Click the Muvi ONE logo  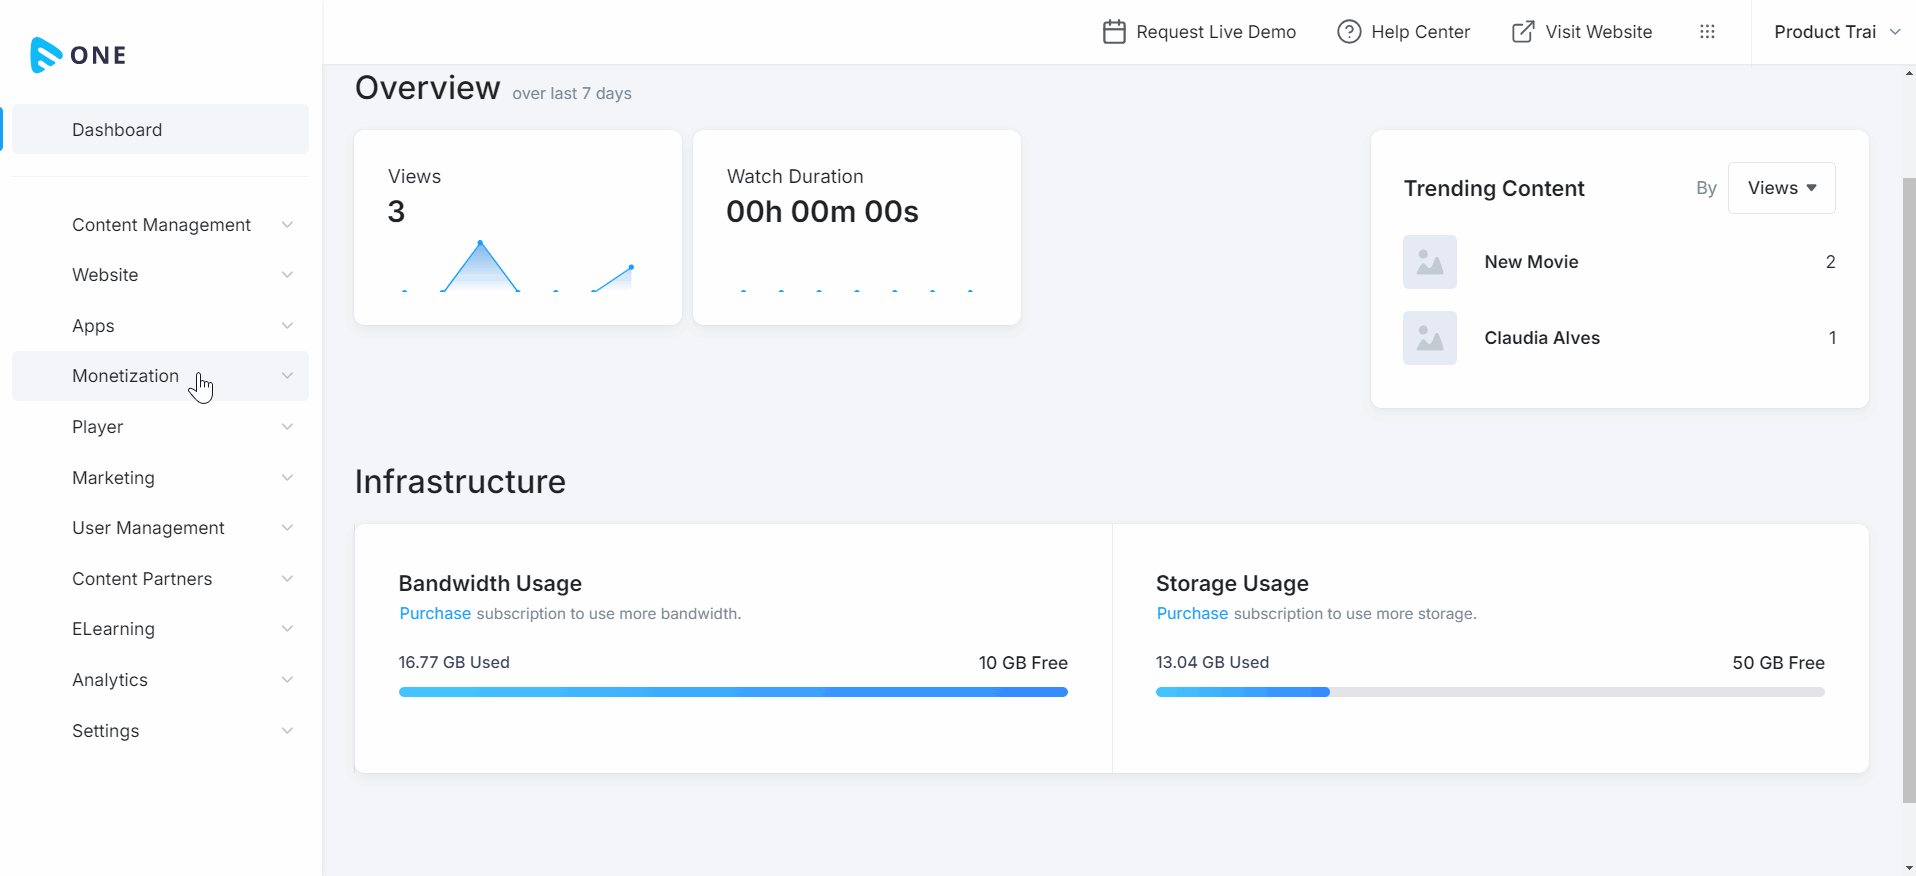(x=78, y=55)
